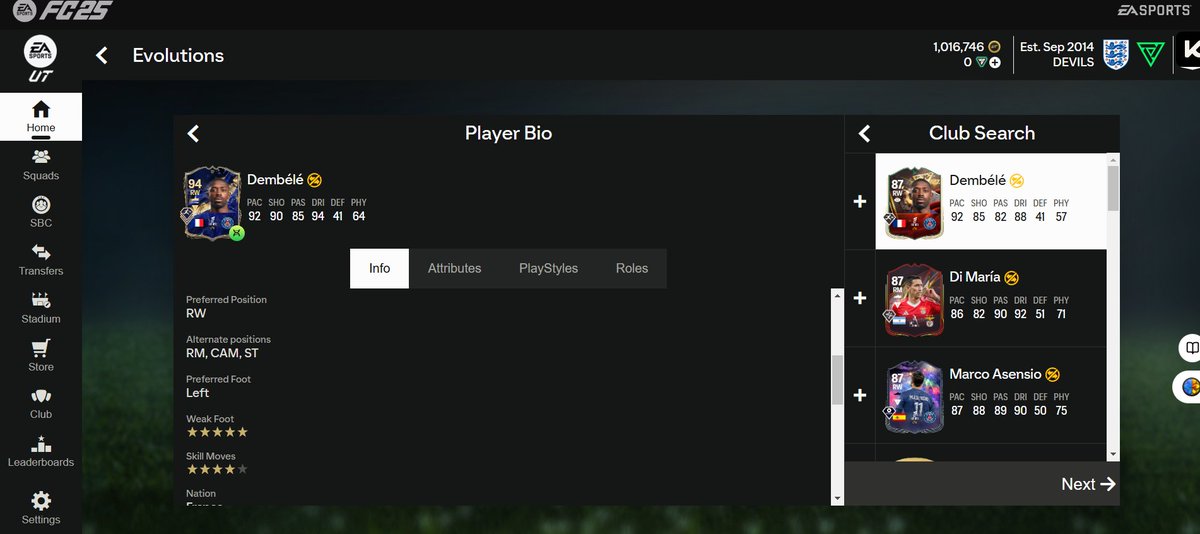
Task: Select the 94-rated Dembélé card image
Action: point(210,203)
